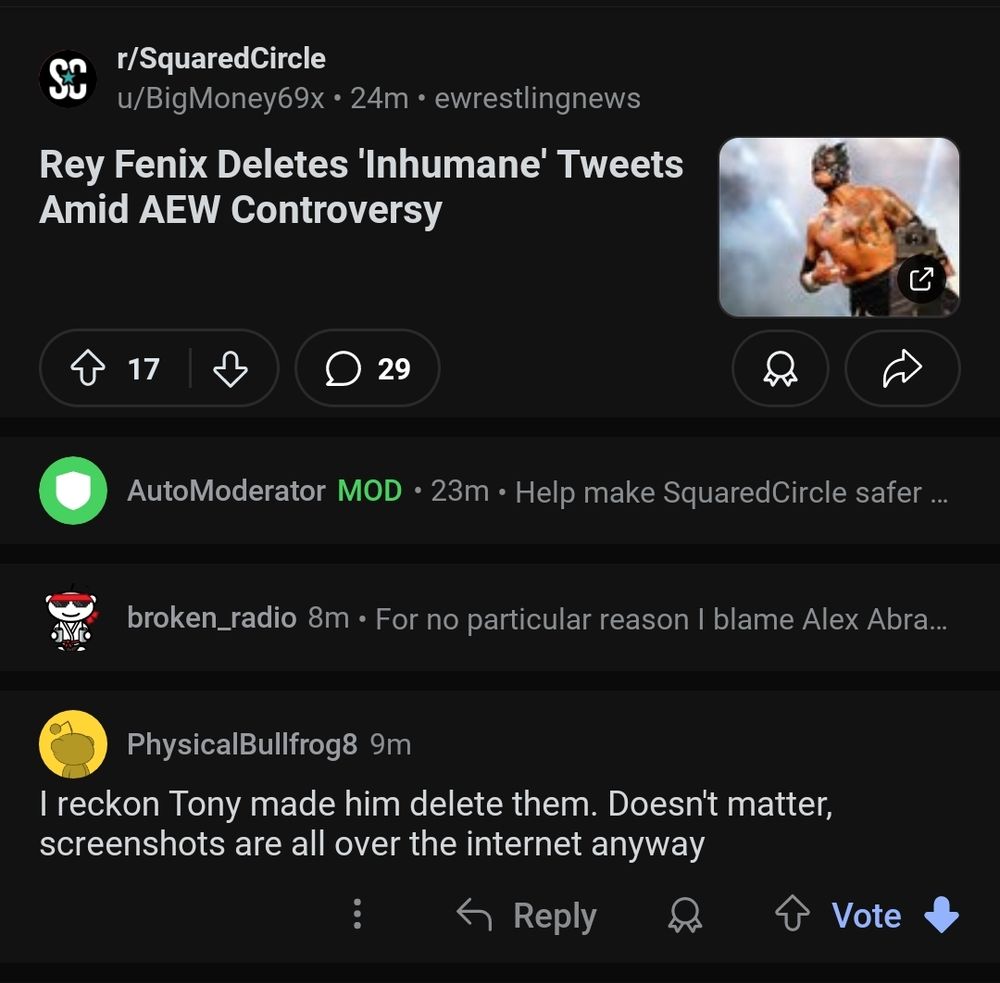Tap PhysicalBullfrog8's yellow avatar
The height and width of the screenshot is (983, 1000).
[73, 745]
